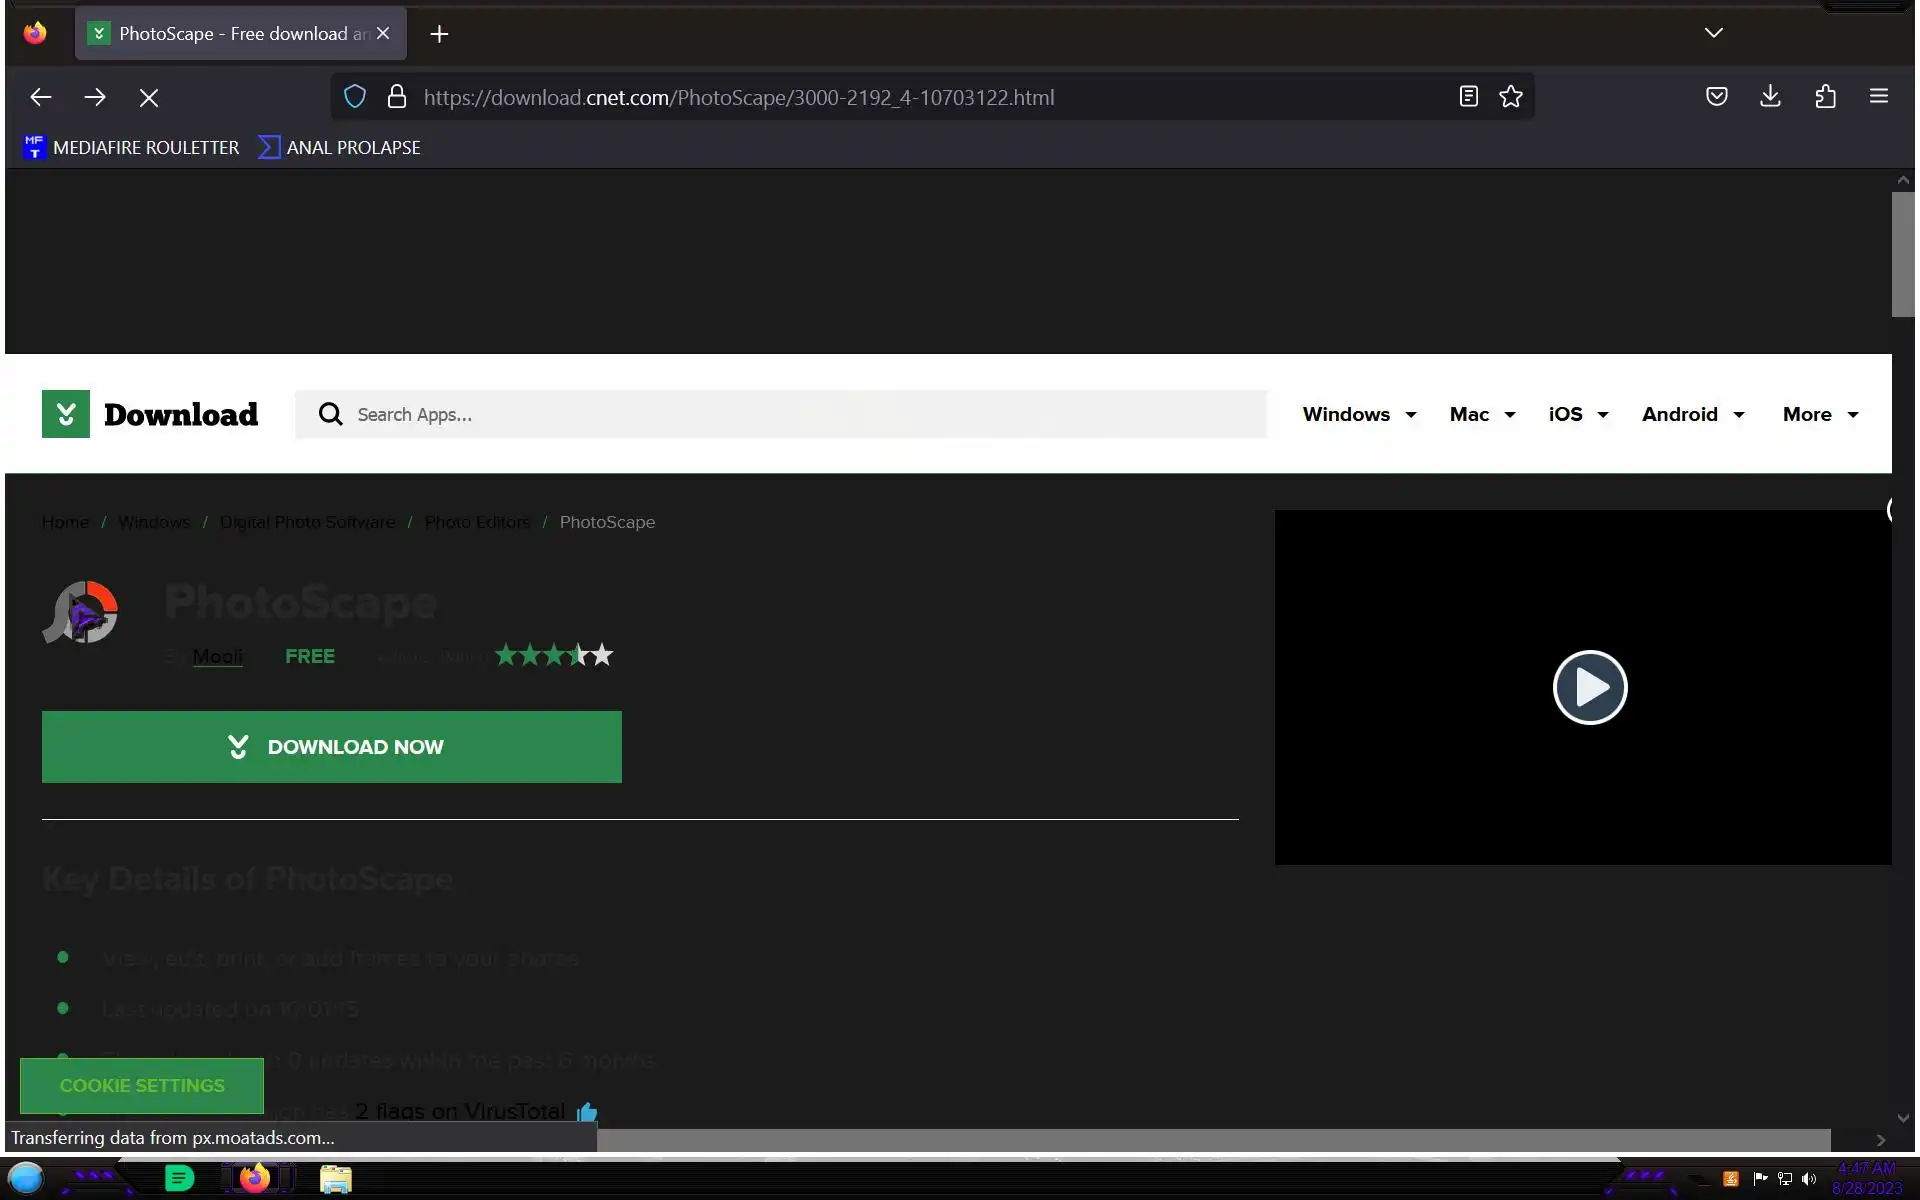The width and height of the screenshot is (1920, 1200).
Task: Open COOKIE SETTINGS button
Action: [x=142, y=1085]
